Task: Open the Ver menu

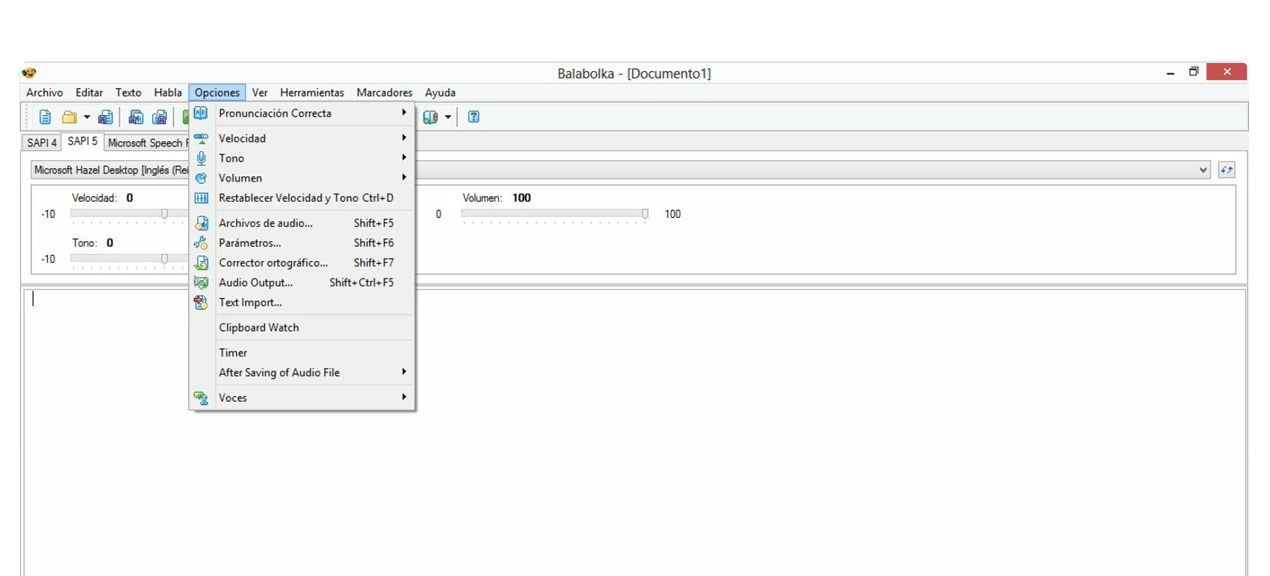Action: [260, 93]
